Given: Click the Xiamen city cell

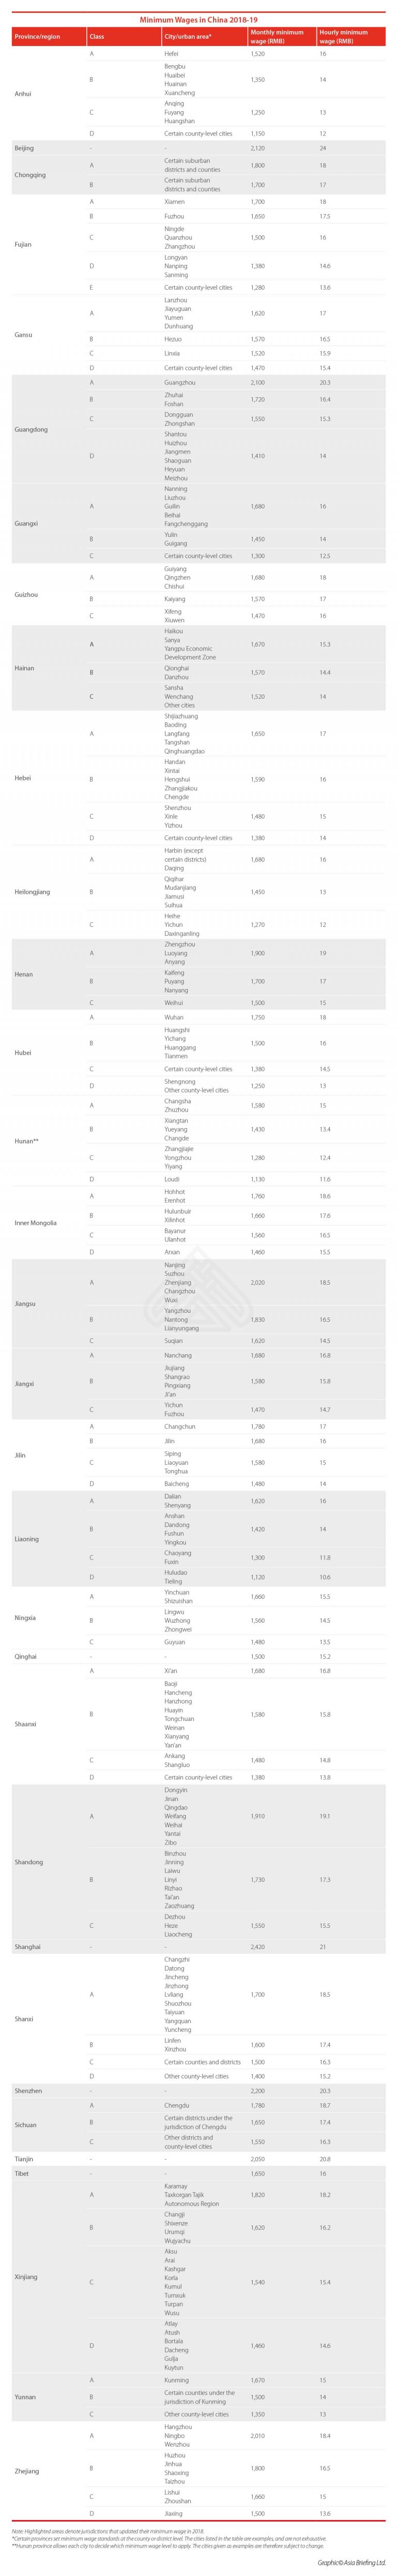Looking at the screenshot, I should click(173, 202).
